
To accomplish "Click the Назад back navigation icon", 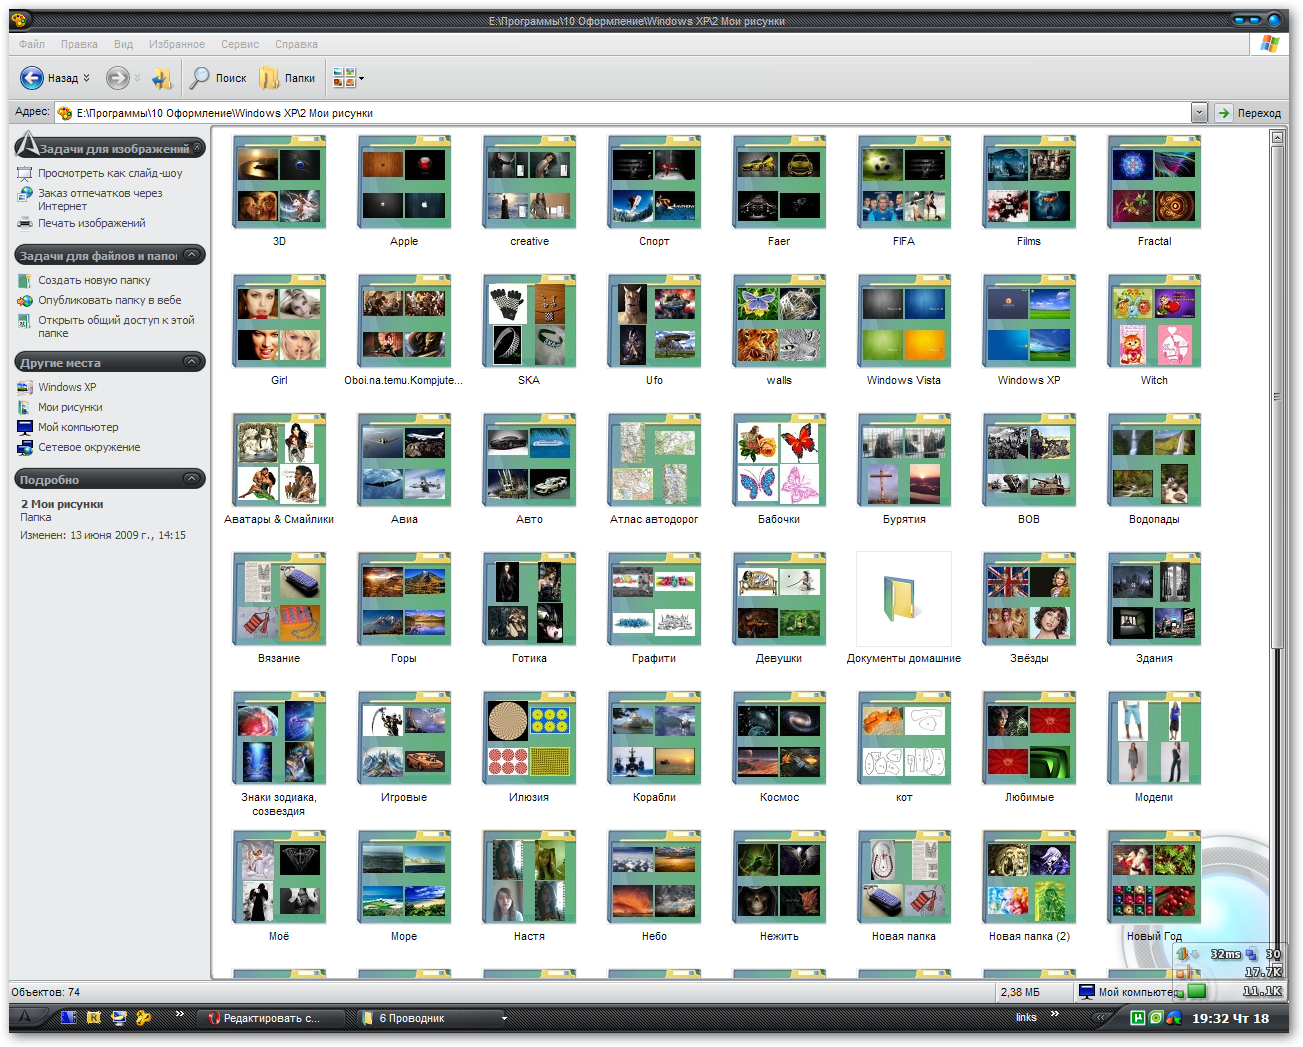I will click(33, 77).
